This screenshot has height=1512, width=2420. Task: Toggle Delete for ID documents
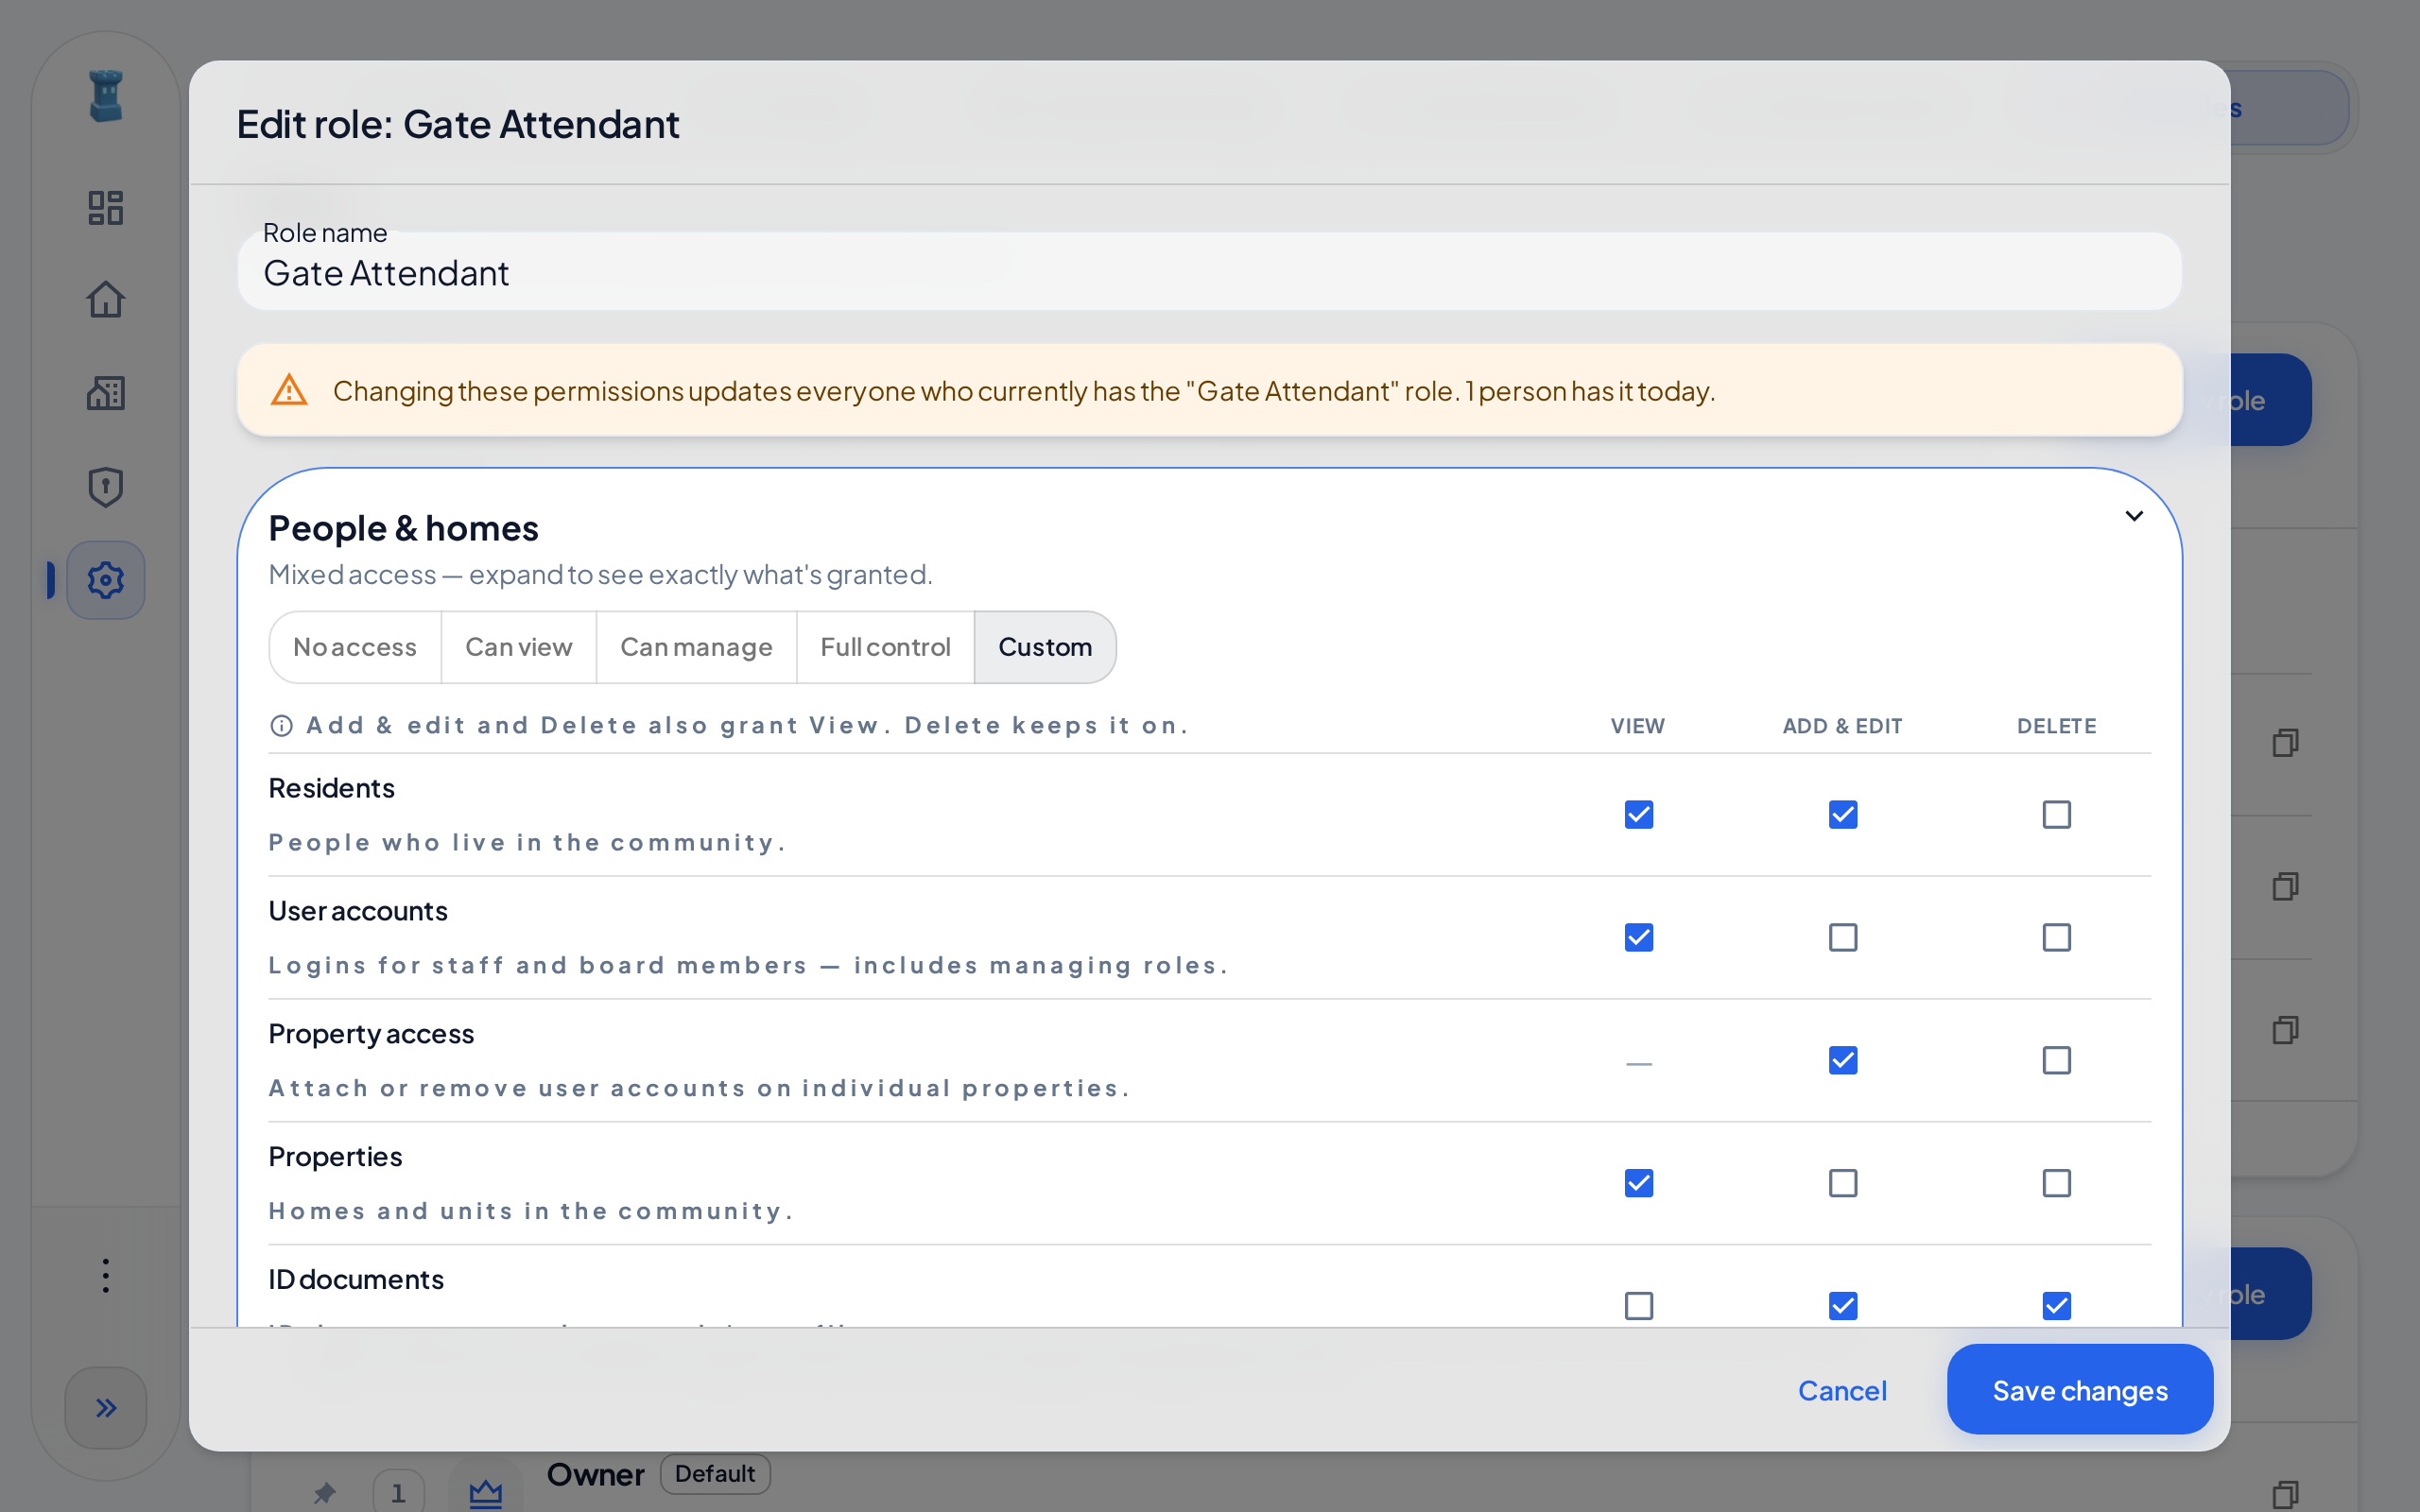[2057, 1307]
